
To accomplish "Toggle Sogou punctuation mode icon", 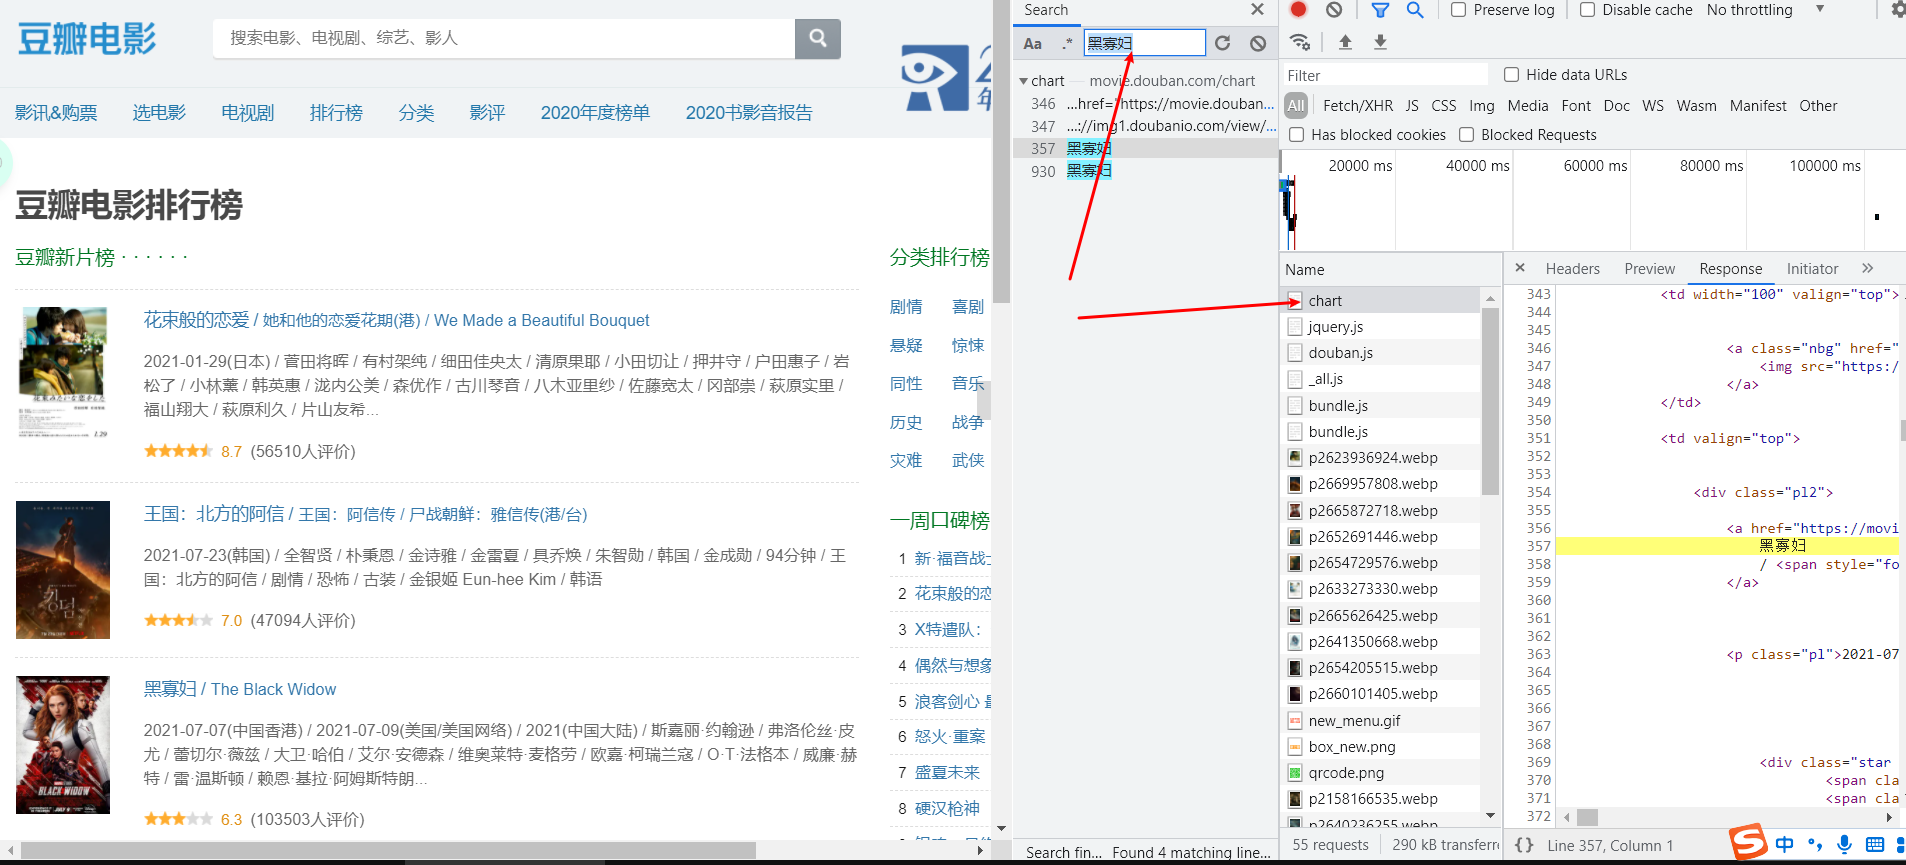I will click(1815, 845).
